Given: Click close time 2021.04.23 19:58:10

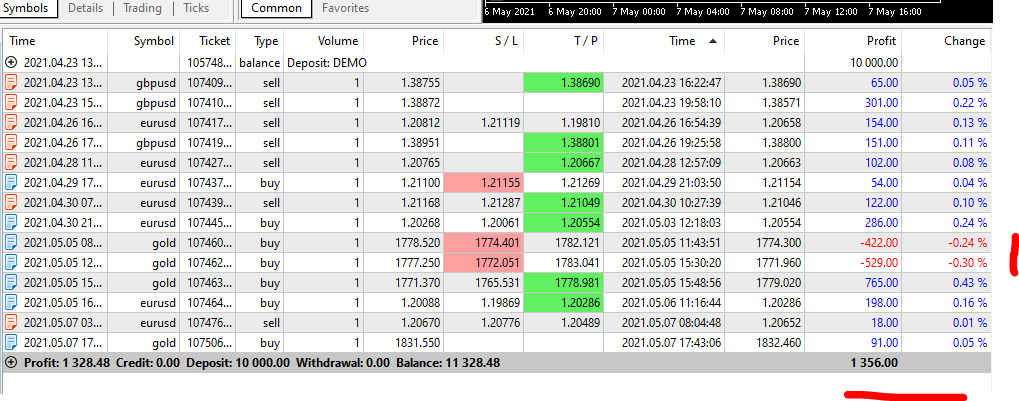Looking at the screenshot, I should coord(669,103).
